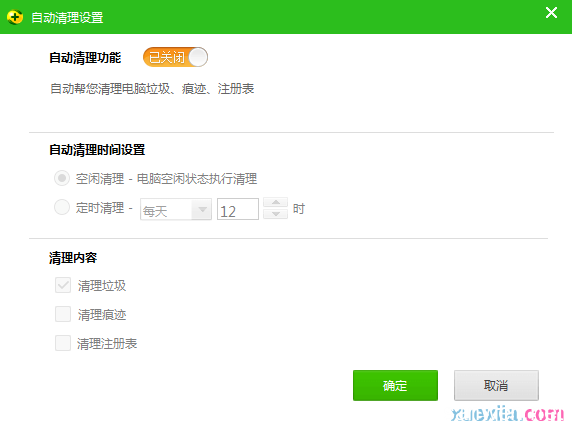Click the hour input field showing 12
The image size is (572, 426).
pyautogui.click(x=238, y=209)
